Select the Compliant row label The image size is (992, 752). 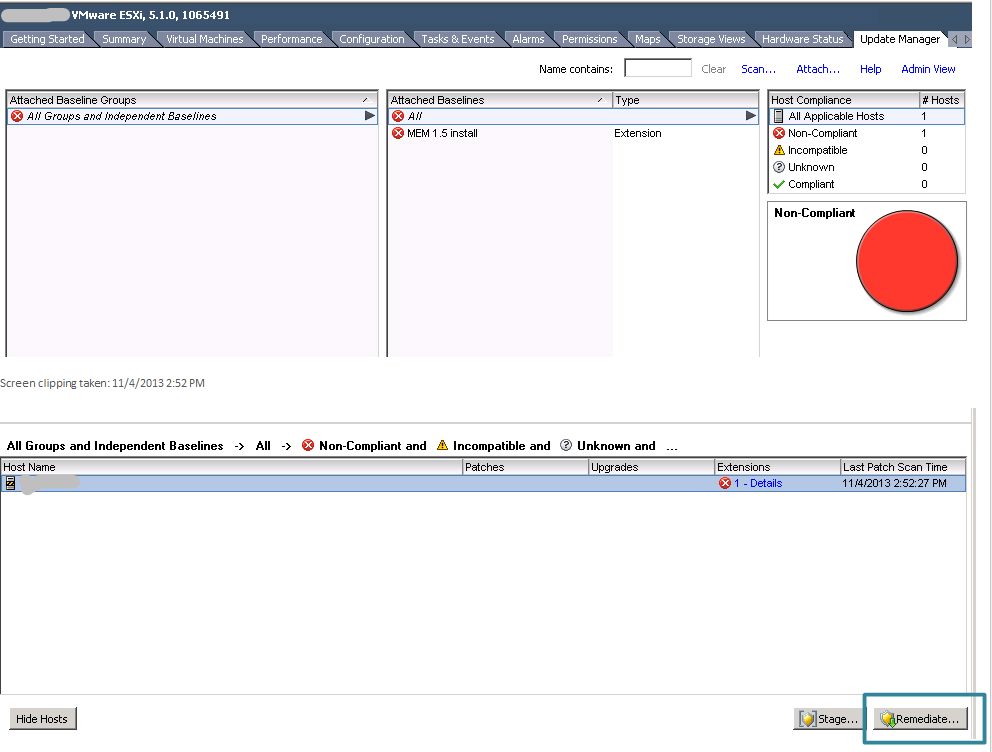811,185
